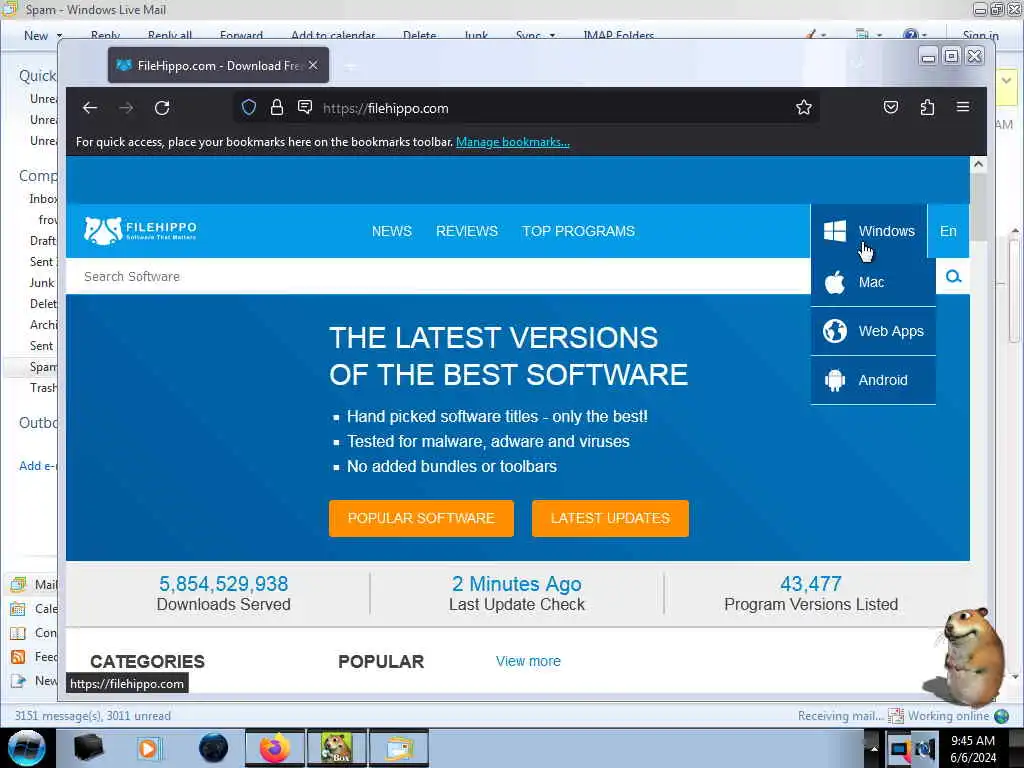Click LATEST UPDATES button
This screenshot has width=1024, height=768.
pos(610,519)
